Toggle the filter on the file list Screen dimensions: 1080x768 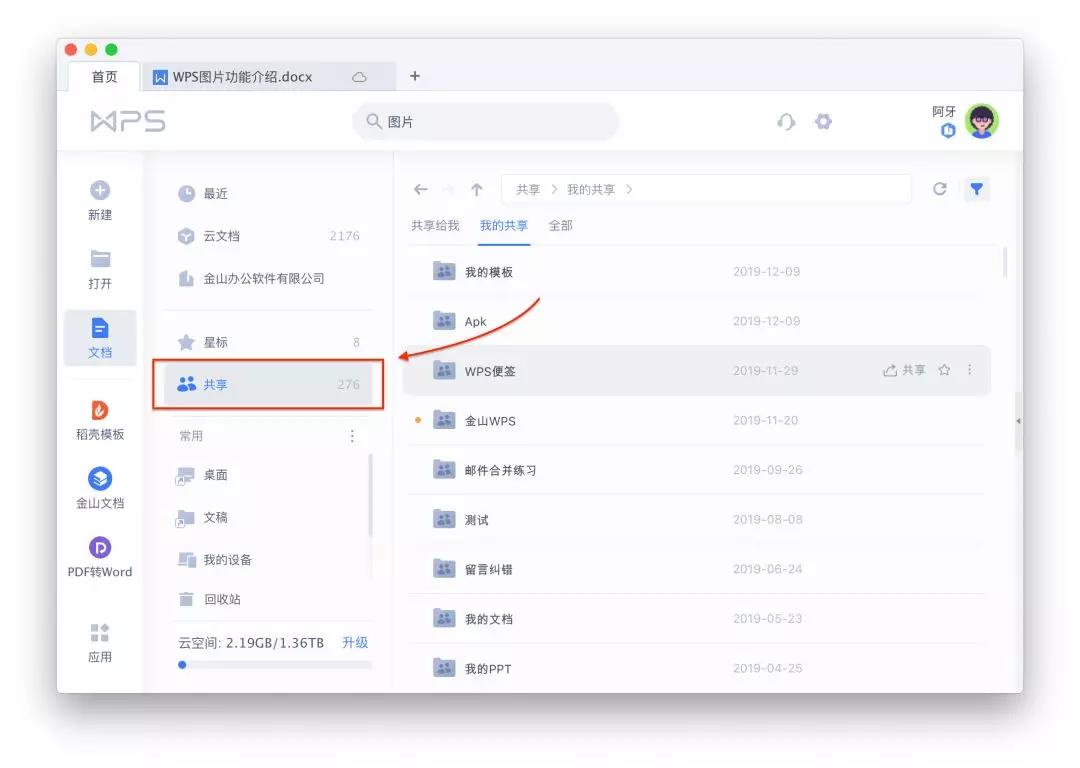[976, 188]
